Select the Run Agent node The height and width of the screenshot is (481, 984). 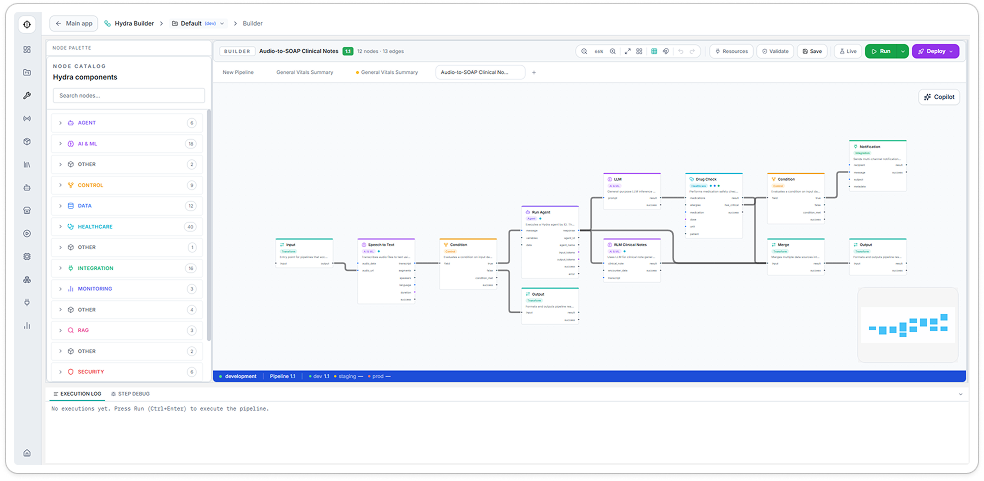550,242
